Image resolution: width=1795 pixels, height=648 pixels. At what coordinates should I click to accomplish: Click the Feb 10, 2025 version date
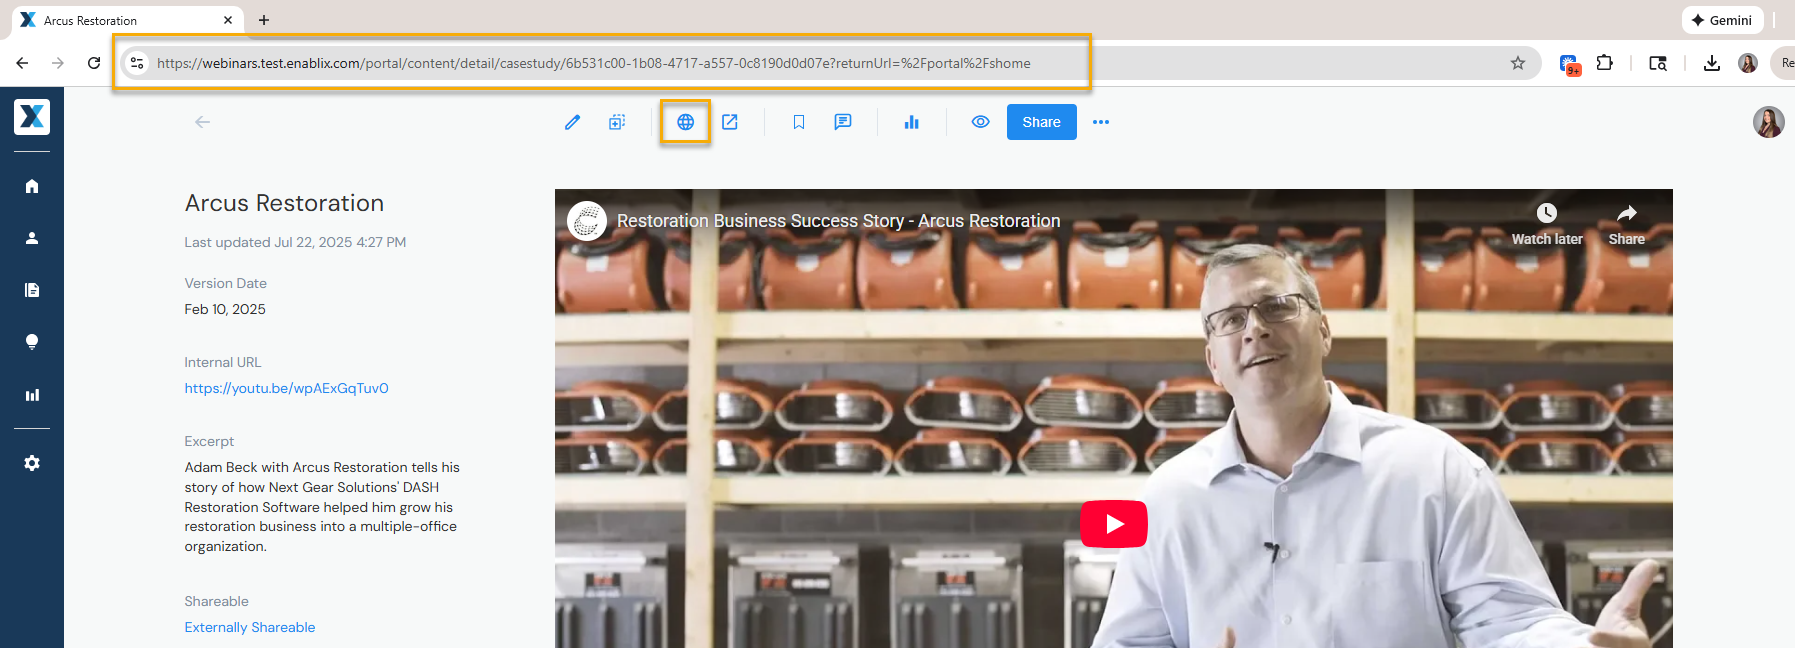click(x=225, y=309)
